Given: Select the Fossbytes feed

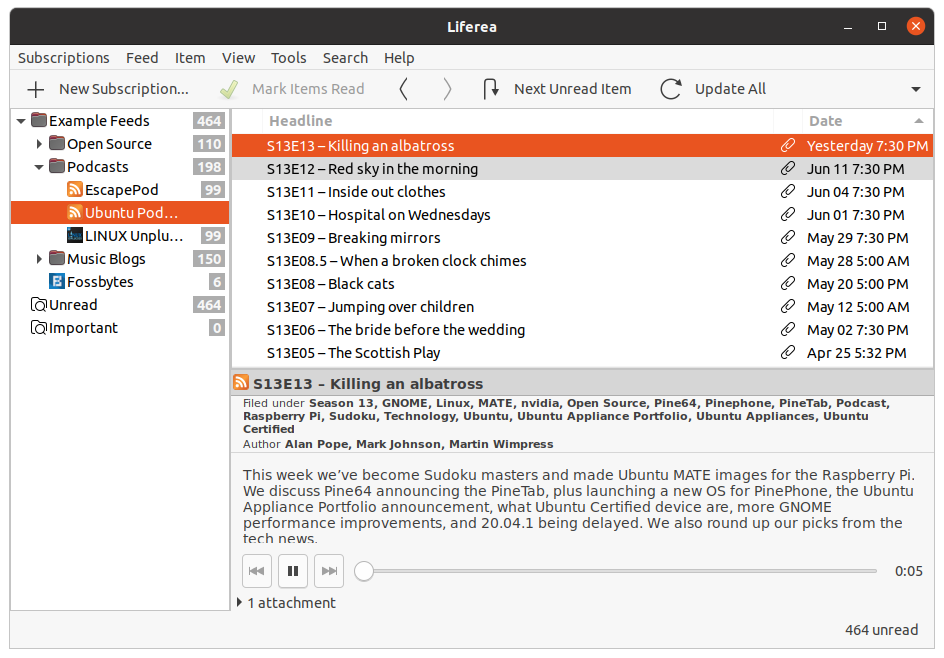Looking at the screenshot, I should 120,282.
